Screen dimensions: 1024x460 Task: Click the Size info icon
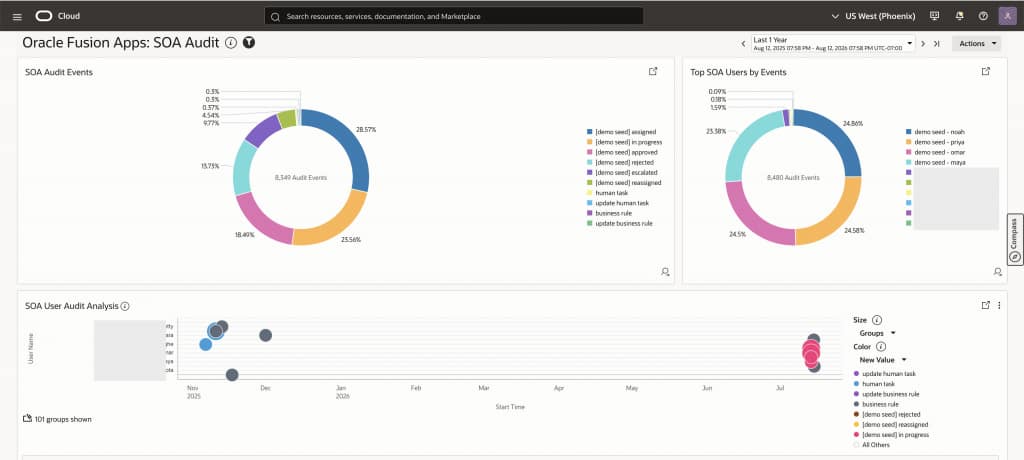point(877,320)
